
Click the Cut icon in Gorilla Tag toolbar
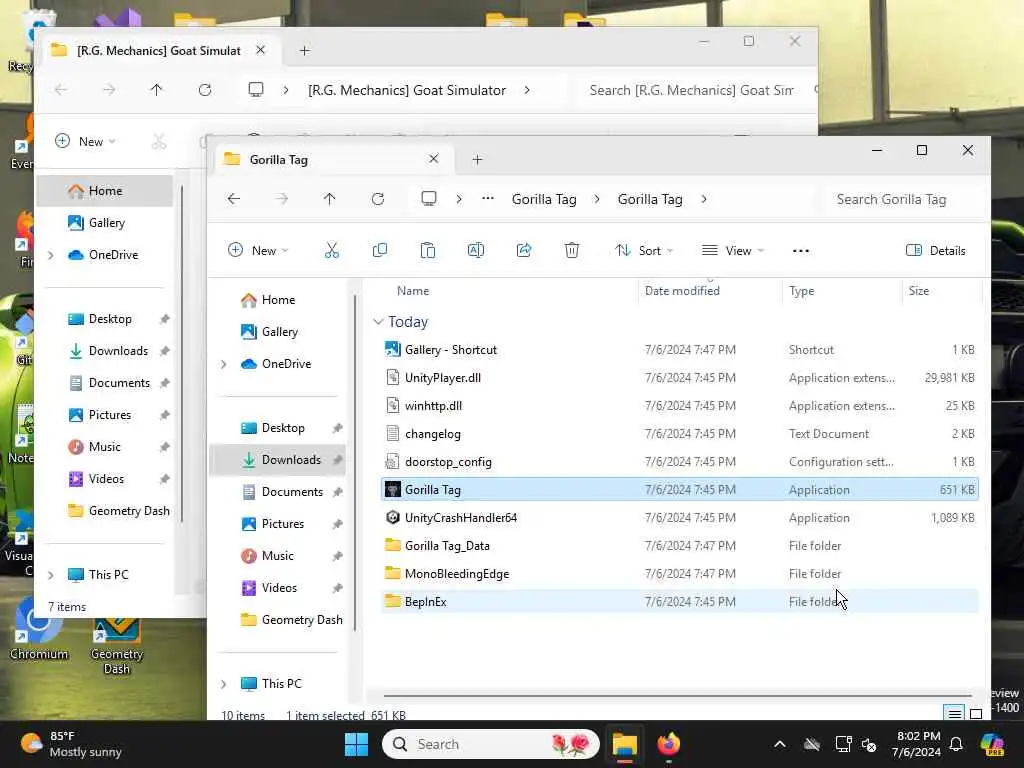pyautogui.click(x=332, y=251)
